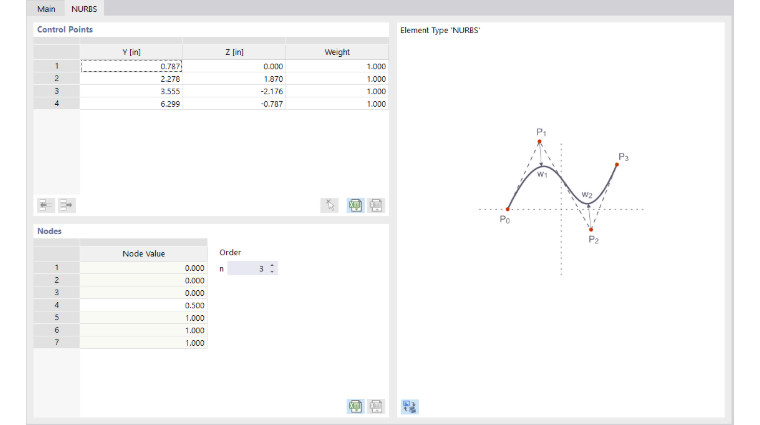Image resolution: width=760 pixels, height=425 pixels.
Task: Export Nodes table to Excel
Action: pyautogui.click(x=355, y=406)
